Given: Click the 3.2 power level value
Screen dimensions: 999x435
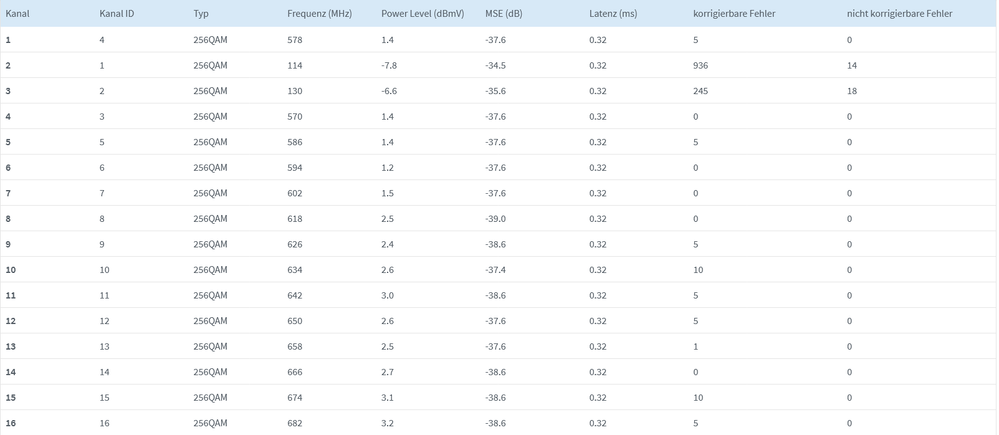Looking at the screenshot, I should click(x=387, y=423).
